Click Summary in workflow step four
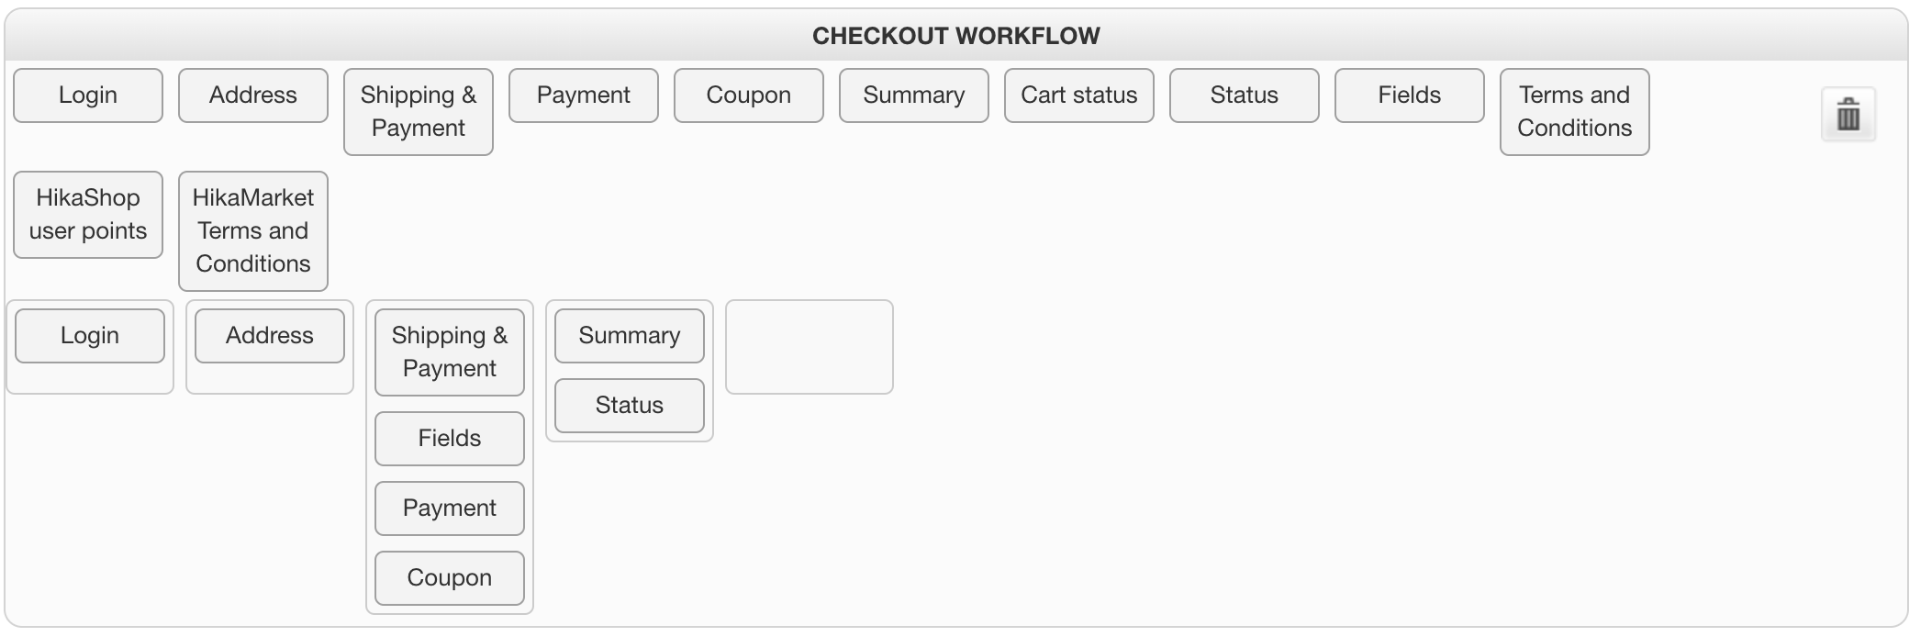The height and width of the screenshot is (640, 1920). [629, 336]
